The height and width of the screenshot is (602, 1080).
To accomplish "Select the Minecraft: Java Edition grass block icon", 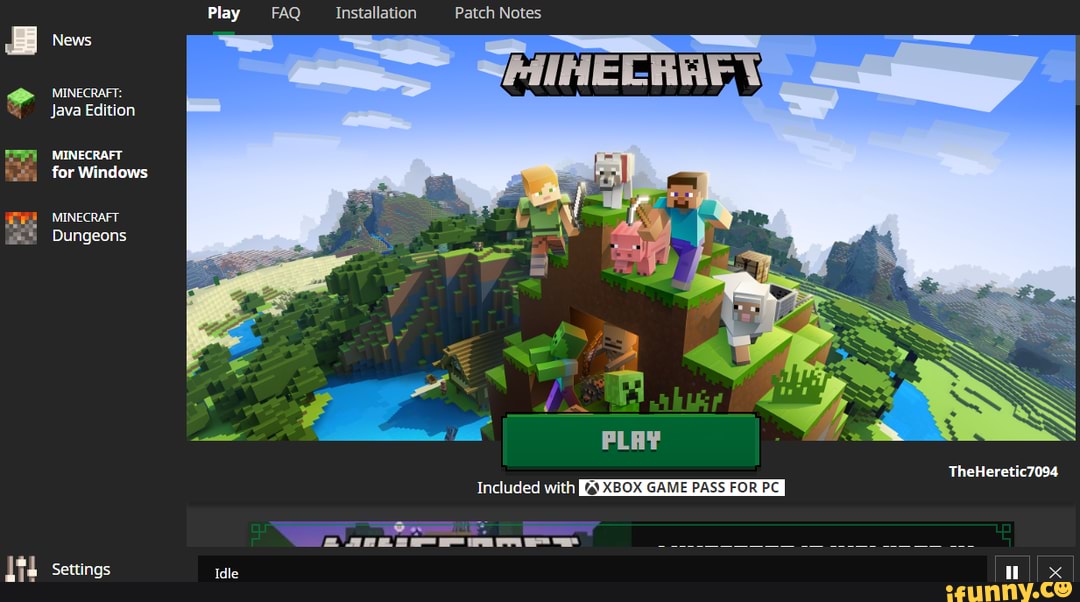I will point(21,101).
